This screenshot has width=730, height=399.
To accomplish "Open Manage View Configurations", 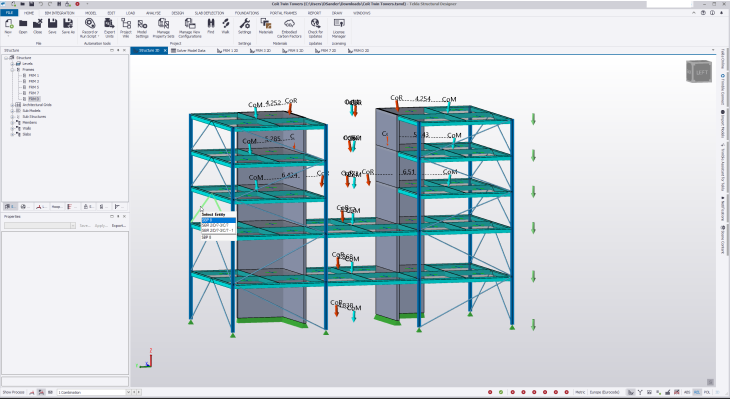I will pos(190,28).
